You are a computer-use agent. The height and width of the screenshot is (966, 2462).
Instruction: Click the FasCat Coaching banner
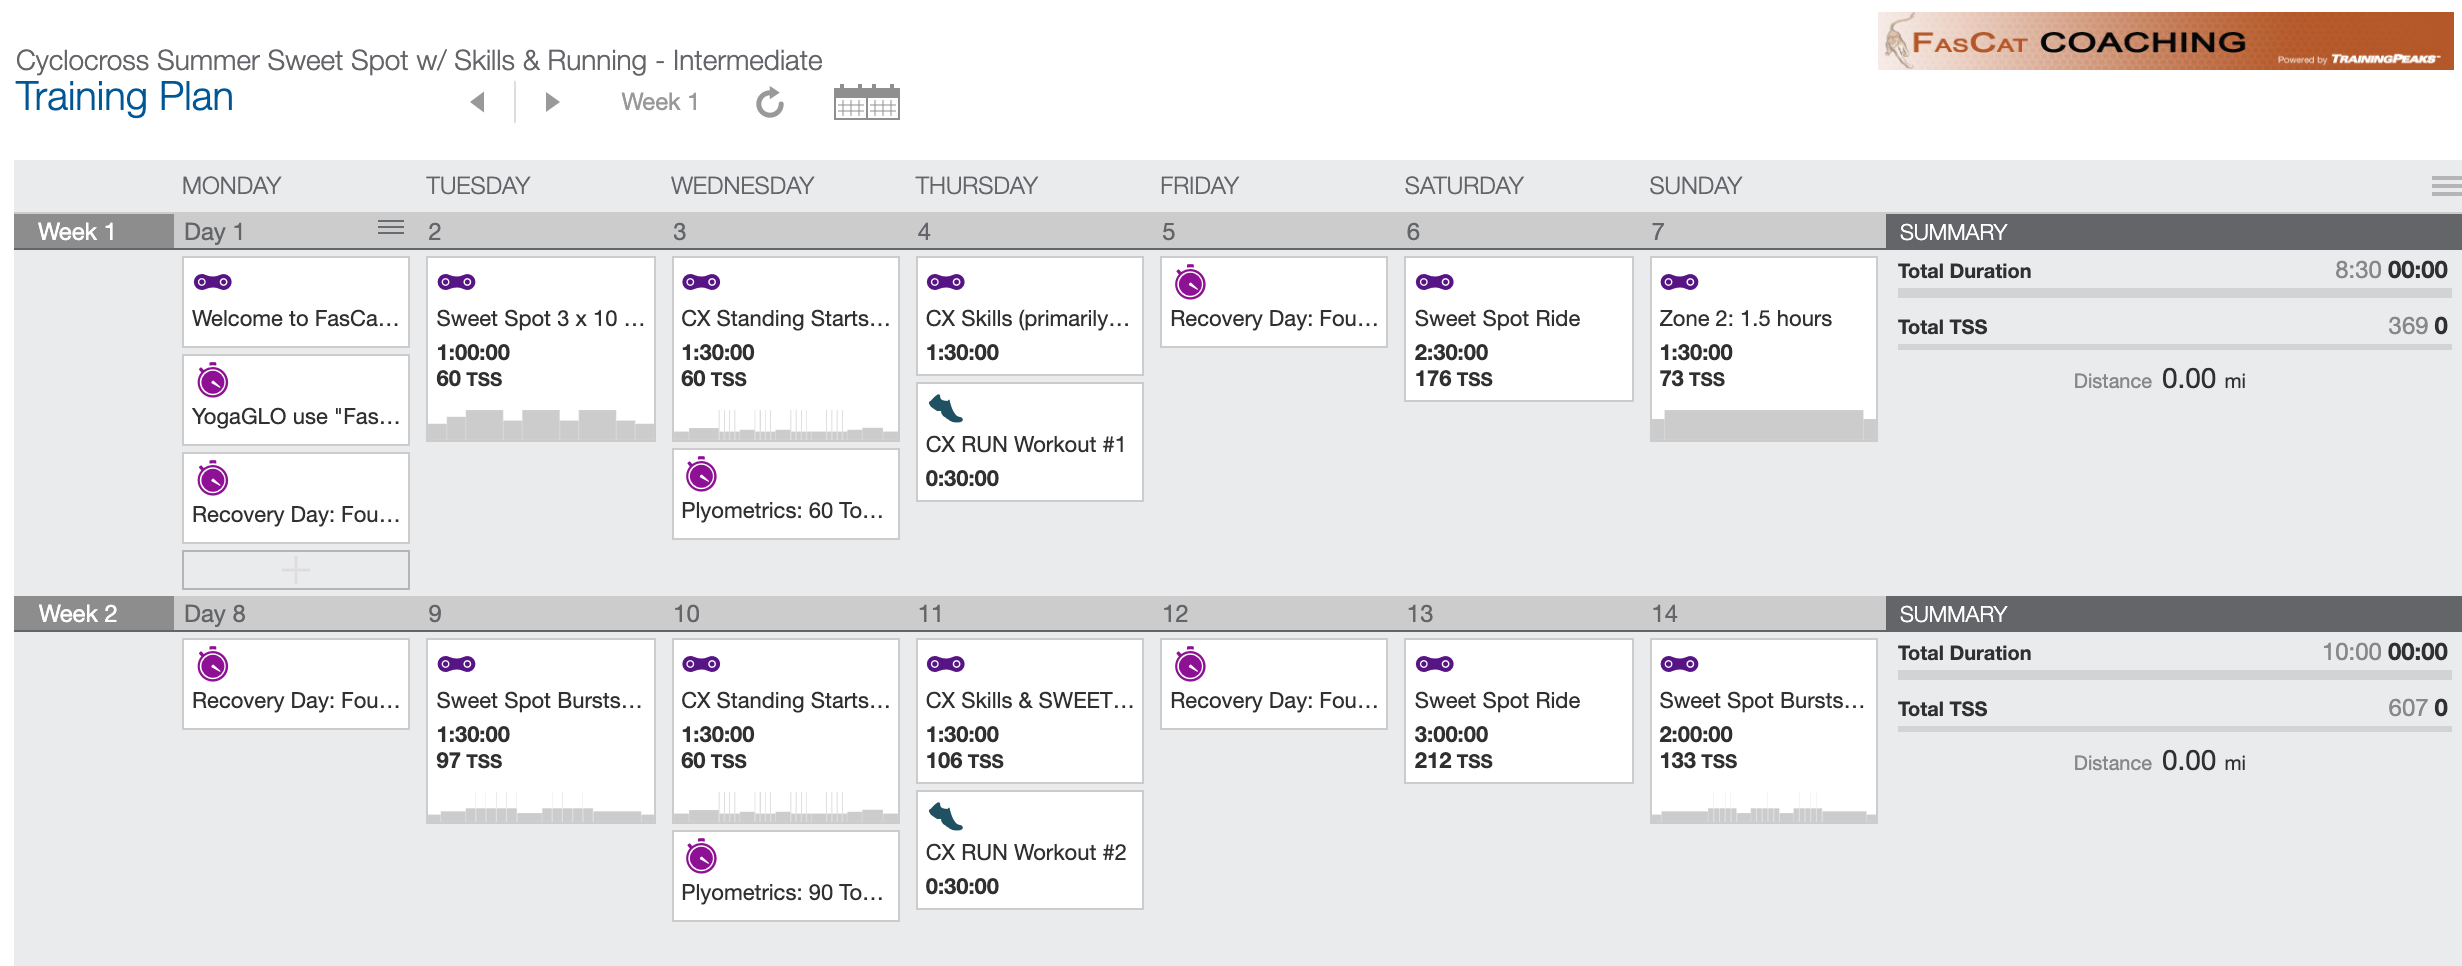(x=2166, y=41)
